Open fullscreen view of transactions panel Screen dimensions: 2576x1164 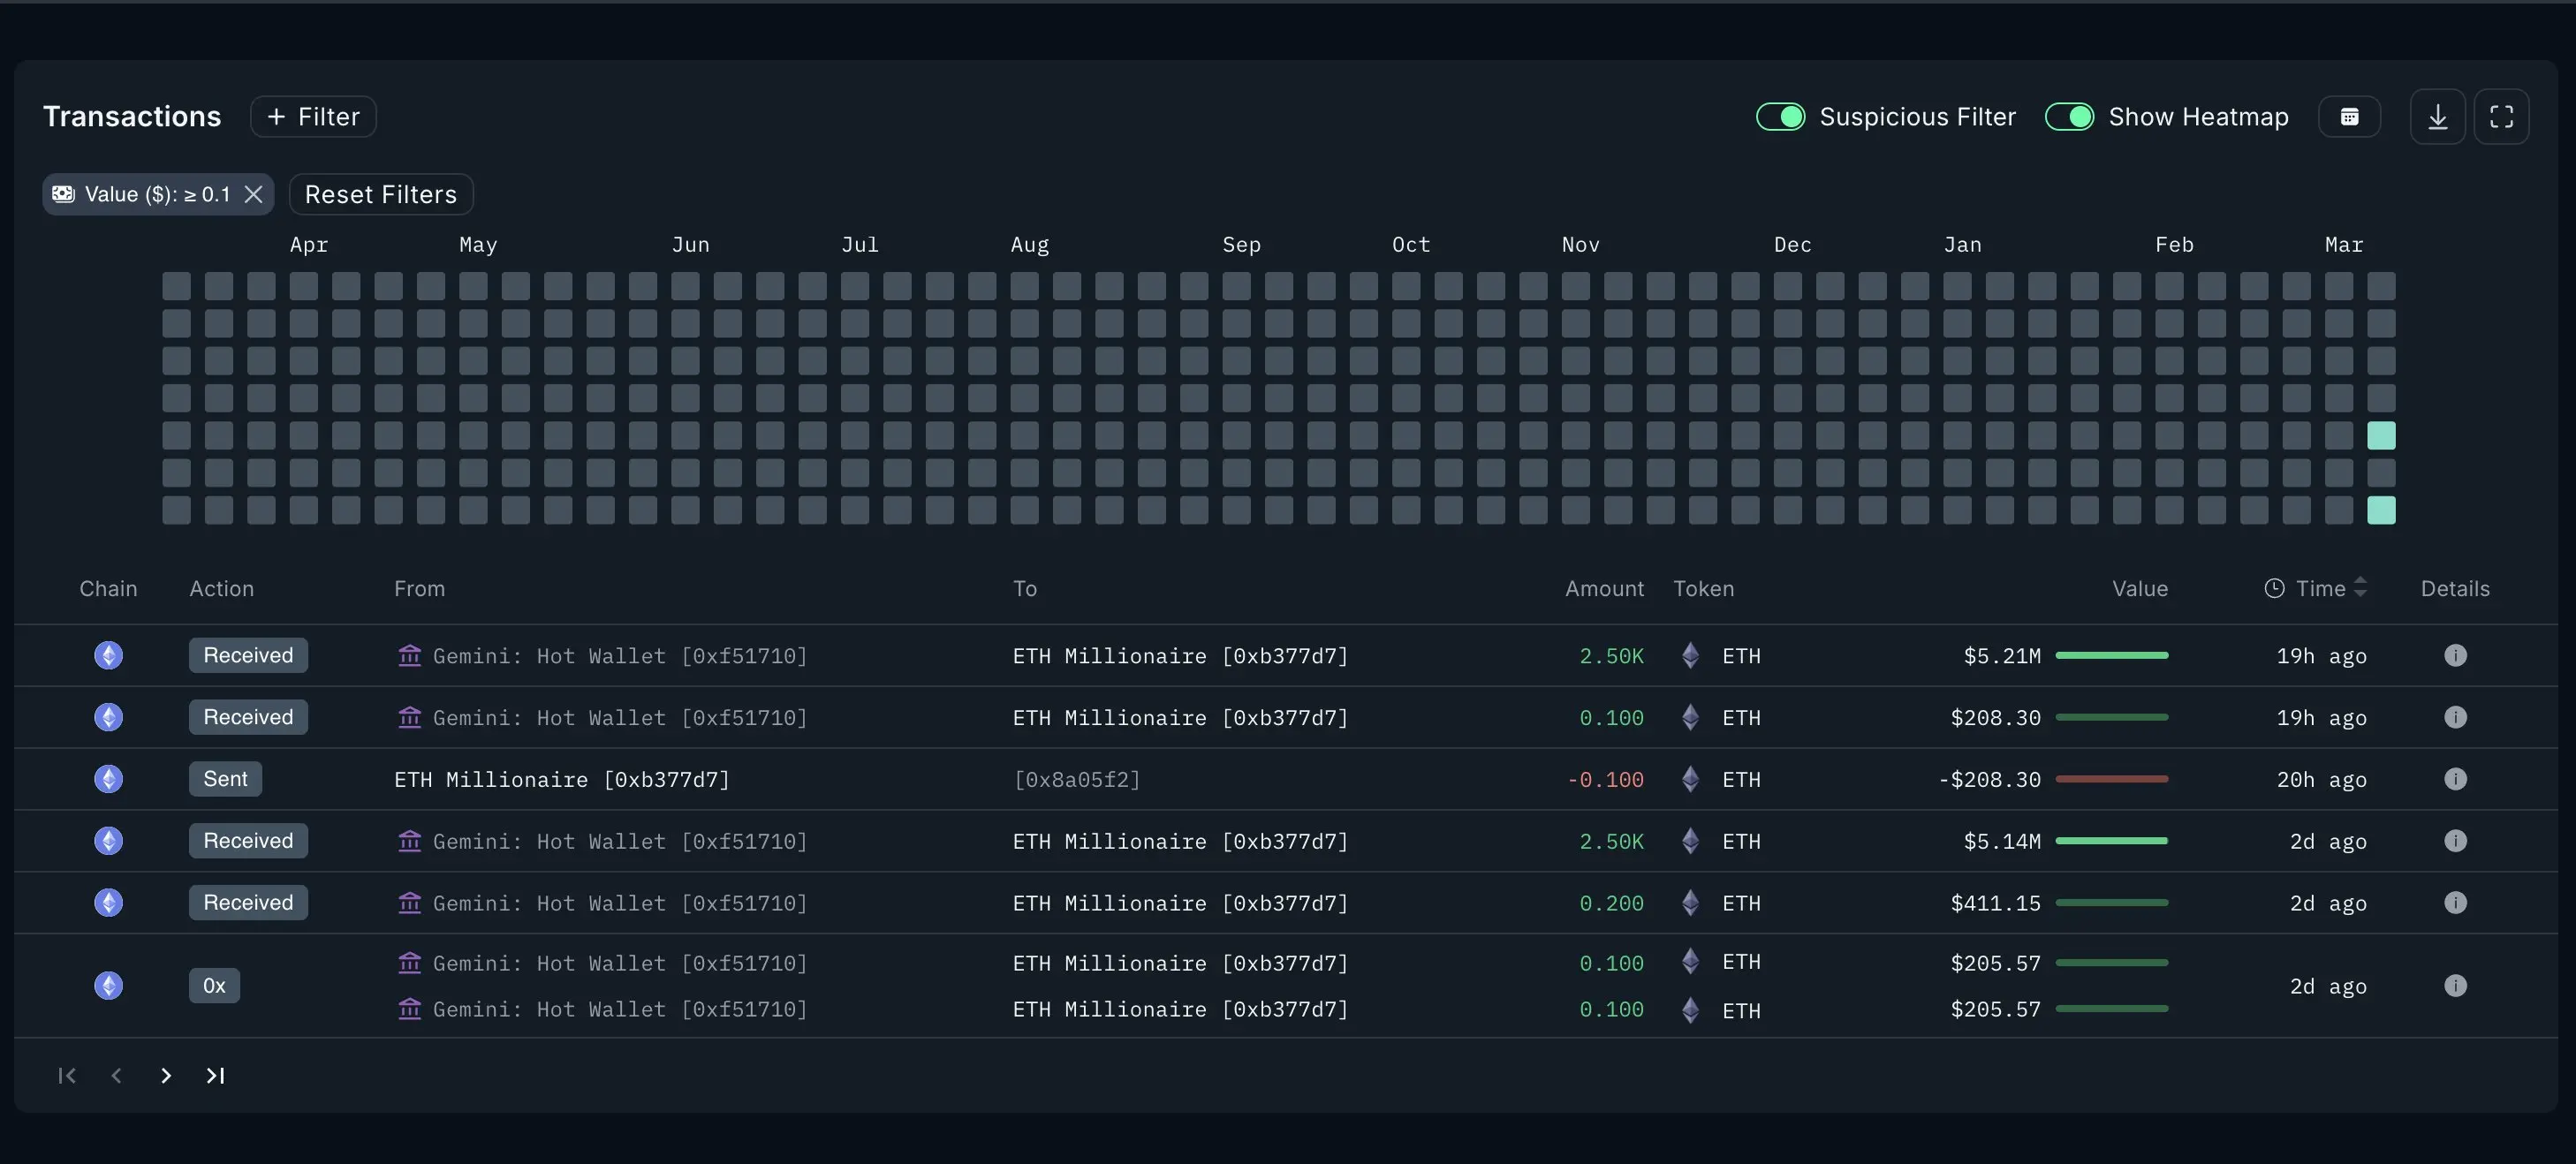[x=2501, y=117]
